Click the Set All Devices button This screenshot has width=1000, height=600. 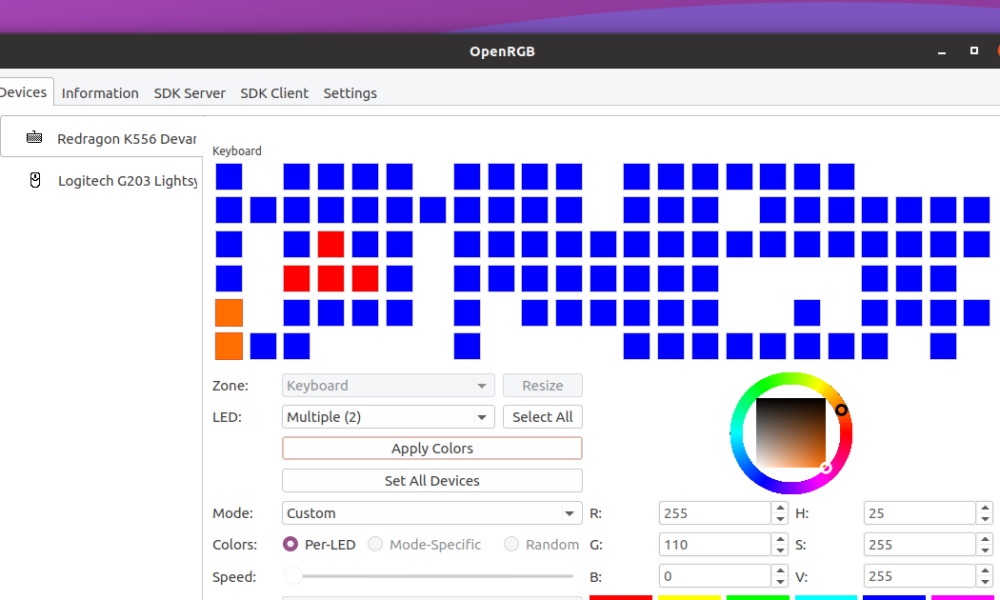point(432,481)
